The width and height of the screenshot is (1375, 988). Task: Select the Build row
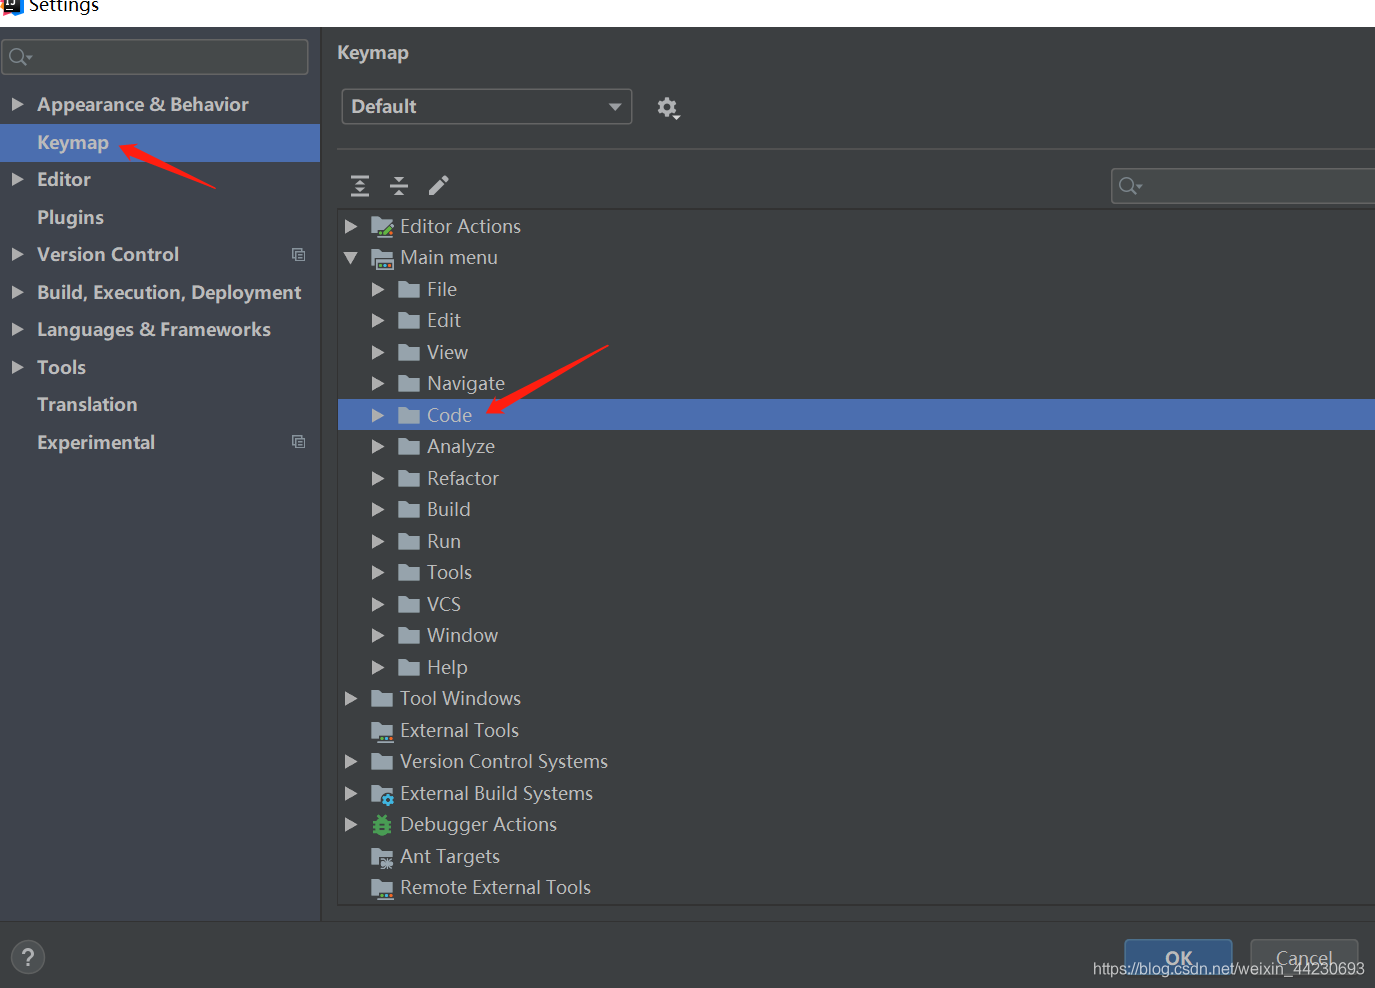tap(856, 510)
